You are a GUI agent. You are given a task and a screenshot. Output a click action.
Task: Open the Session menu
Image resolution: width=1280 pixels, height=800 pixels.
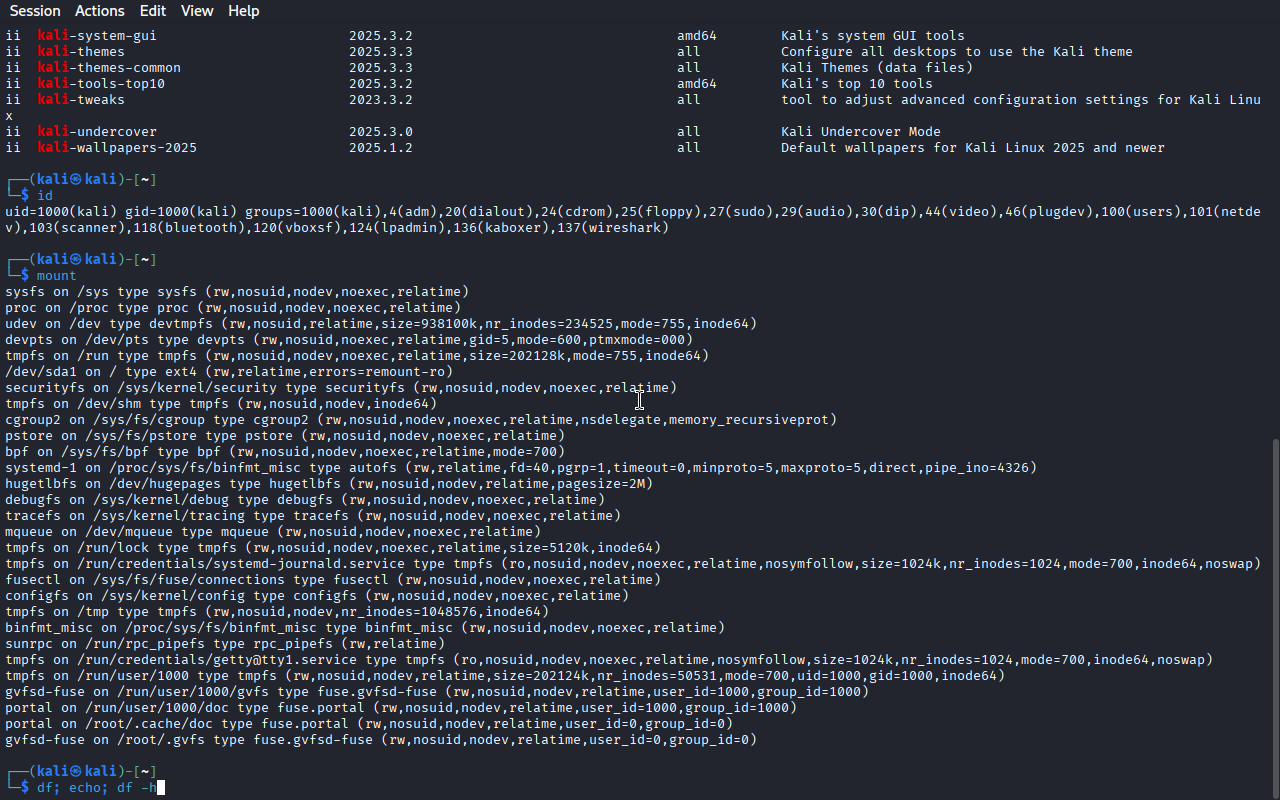click(35, 11)
